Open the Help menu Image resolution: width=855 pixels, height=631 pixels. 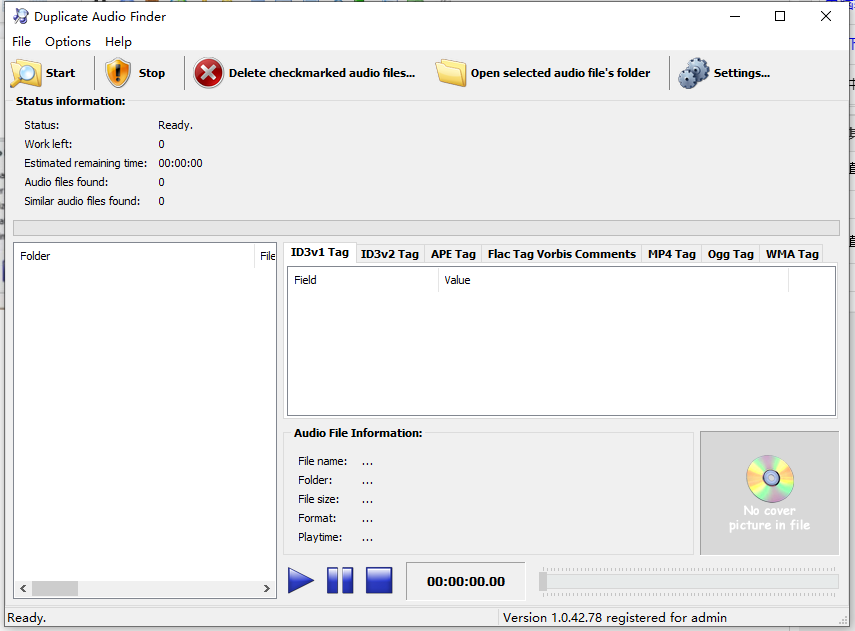118,42
